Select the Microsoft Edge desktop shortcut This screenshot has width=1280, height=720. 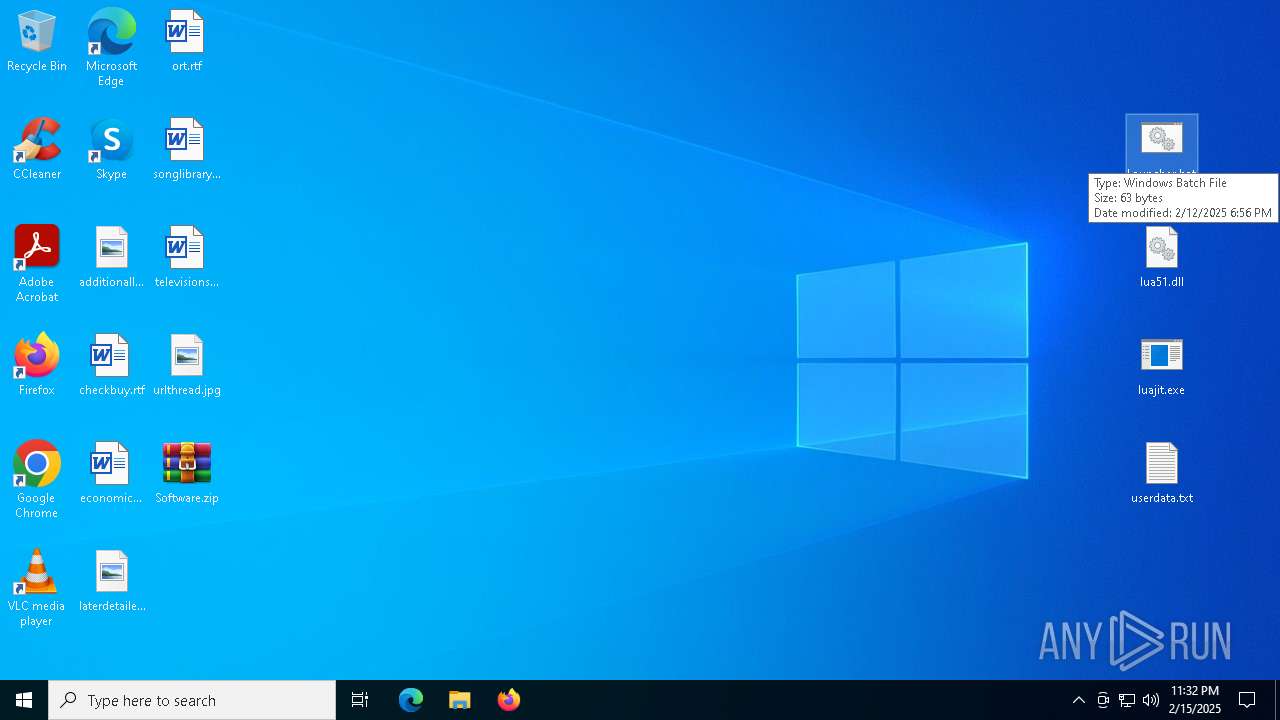click(x=111, y=47)
